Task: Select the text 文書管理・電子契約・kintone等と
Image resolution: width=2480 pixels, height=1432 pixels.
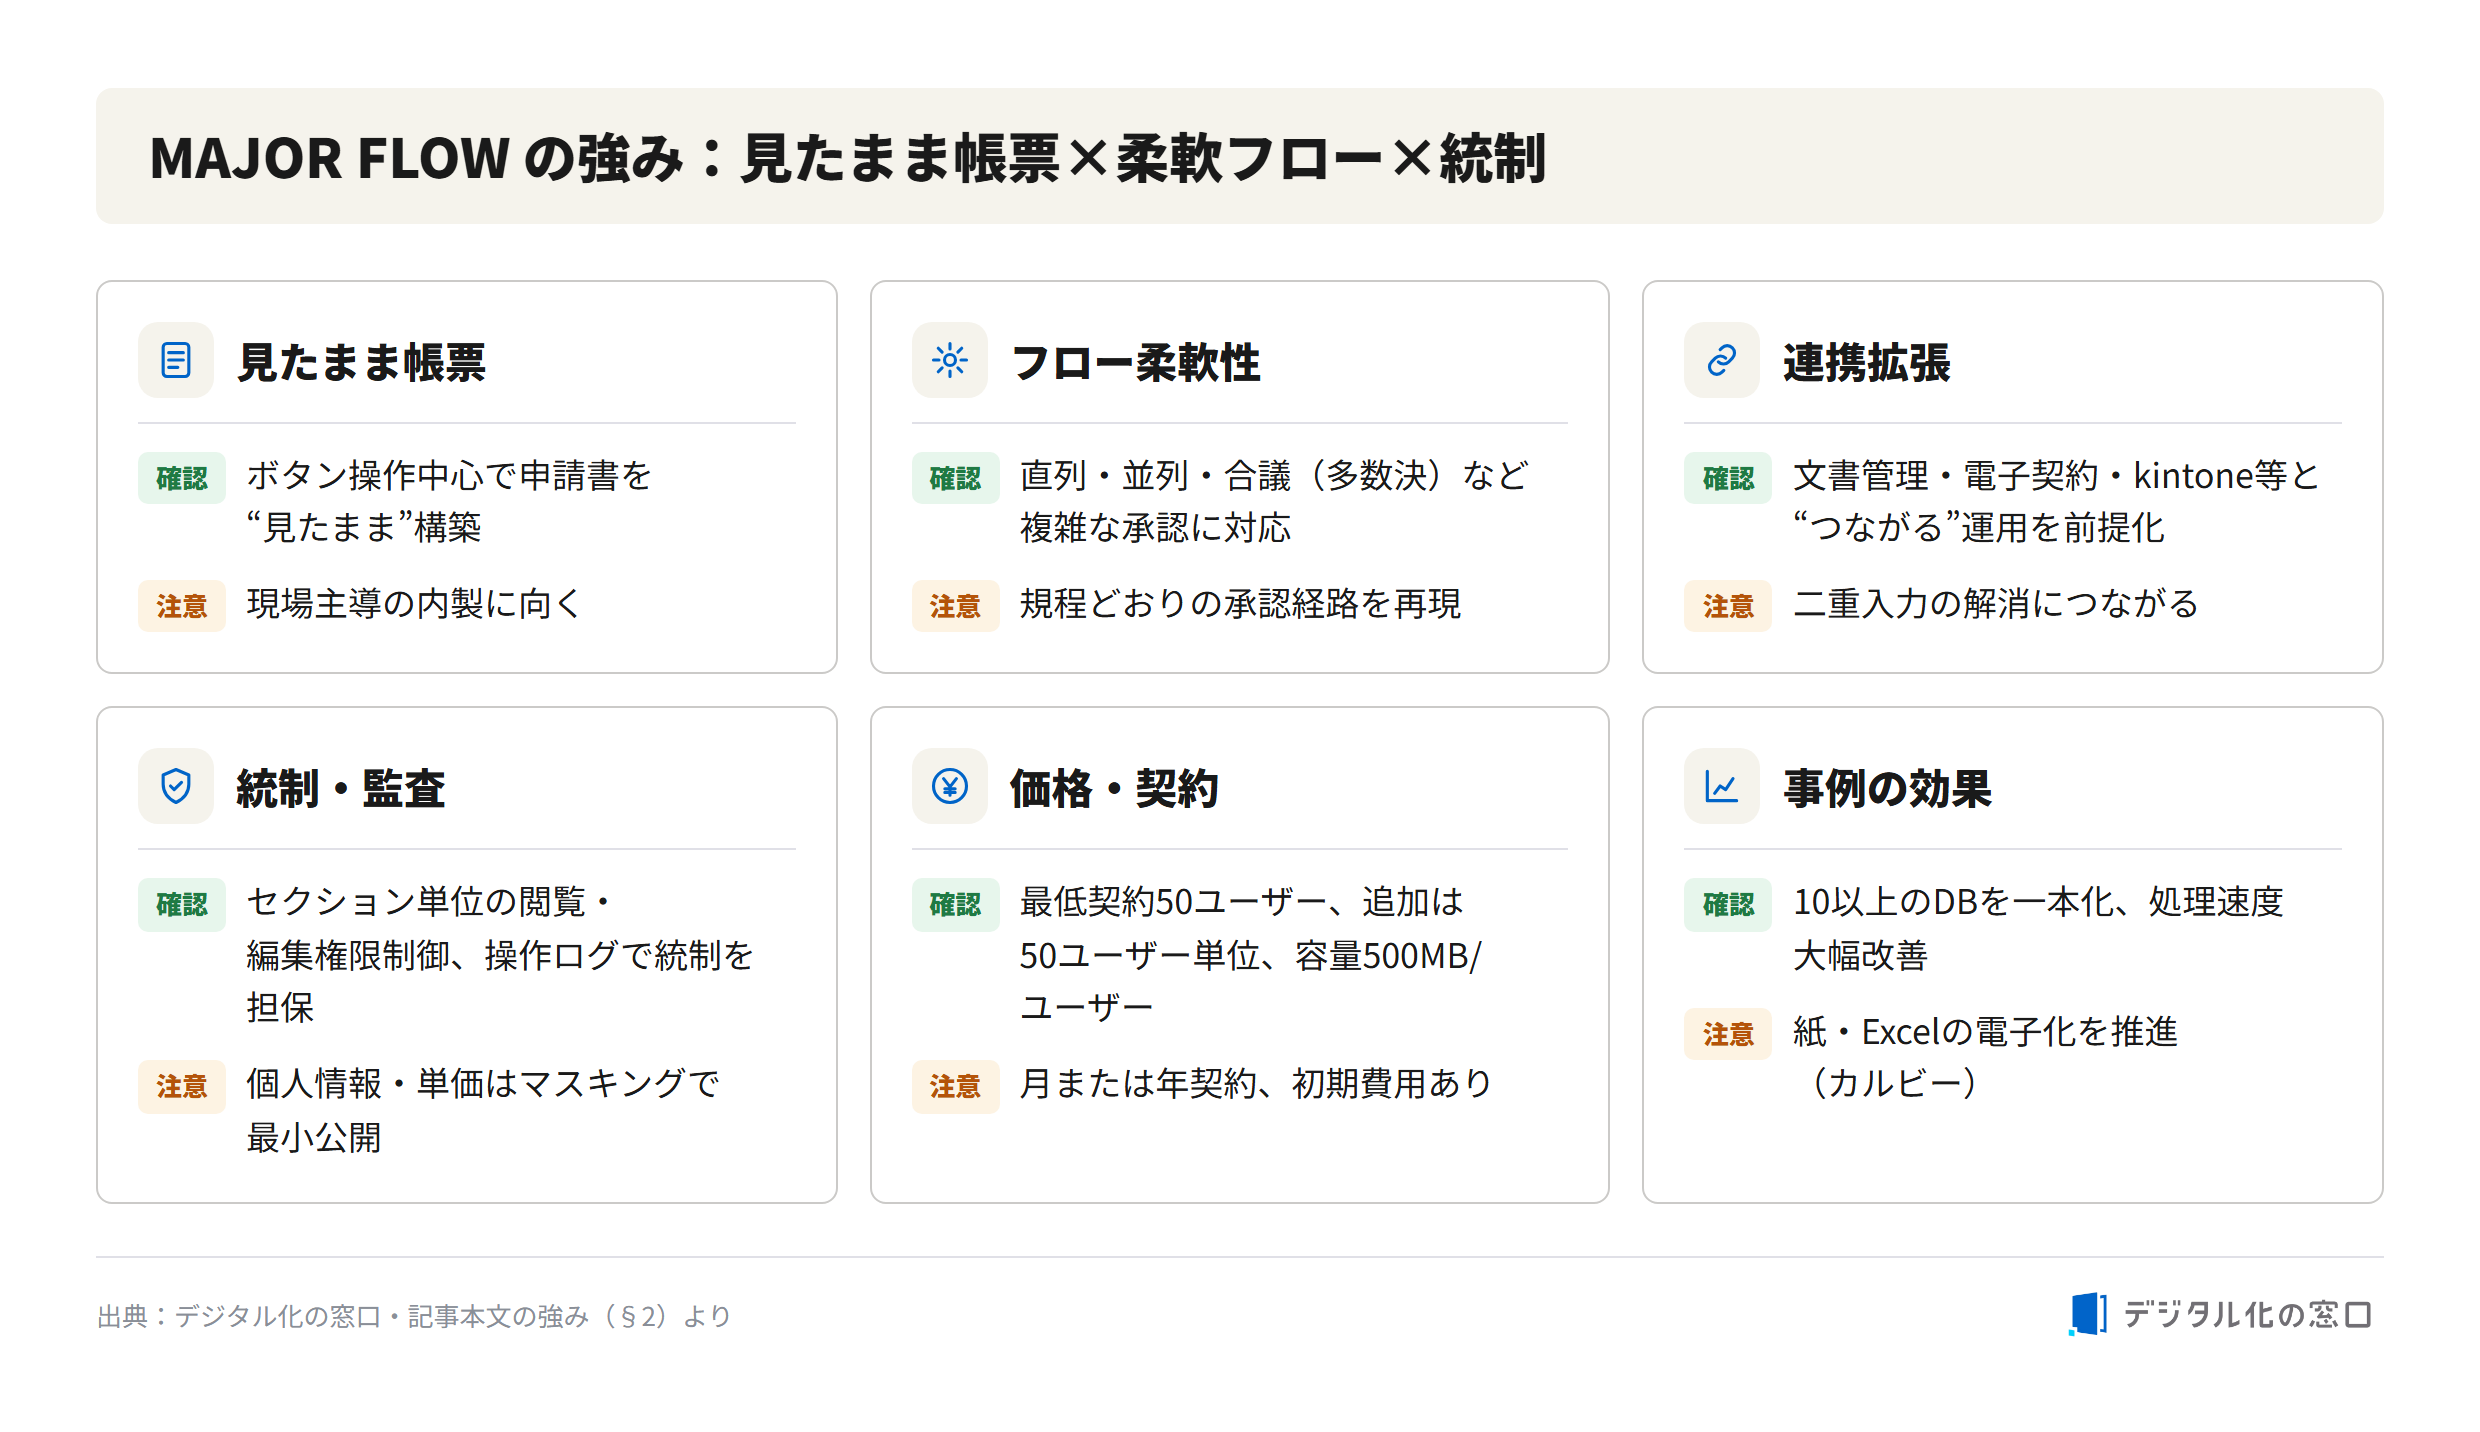Action: click(x=2056, y=476)
